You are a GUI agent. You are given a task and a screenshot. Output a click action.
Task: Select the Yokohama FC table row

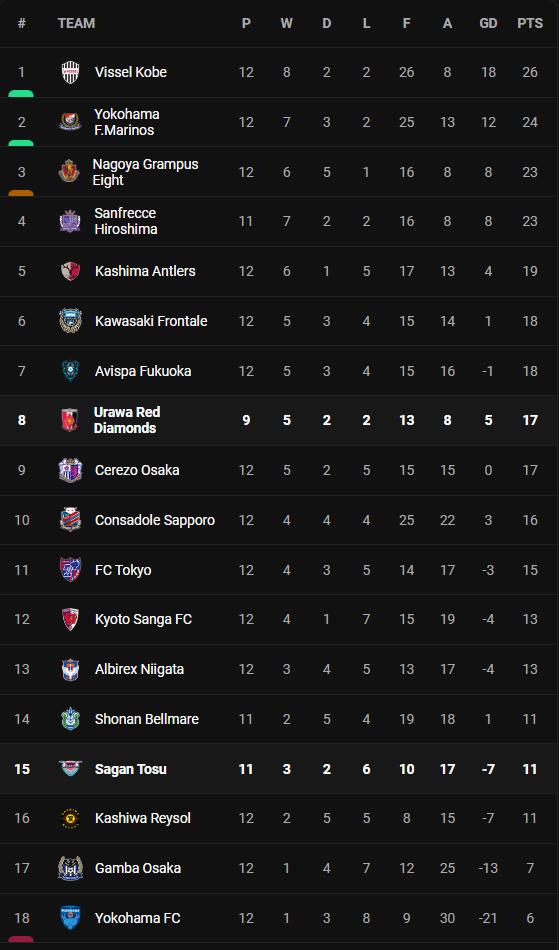(x=279, y=918)
